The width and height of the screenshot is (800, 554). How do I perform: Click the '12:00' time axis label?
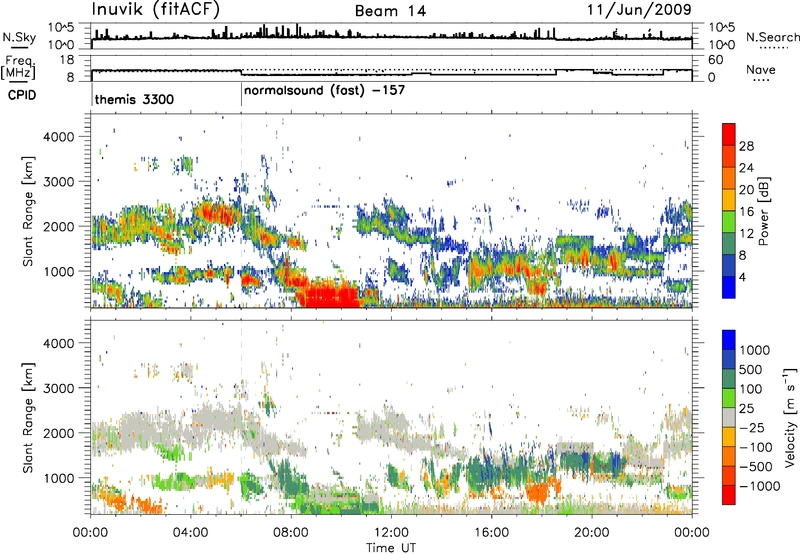point(391,533)
